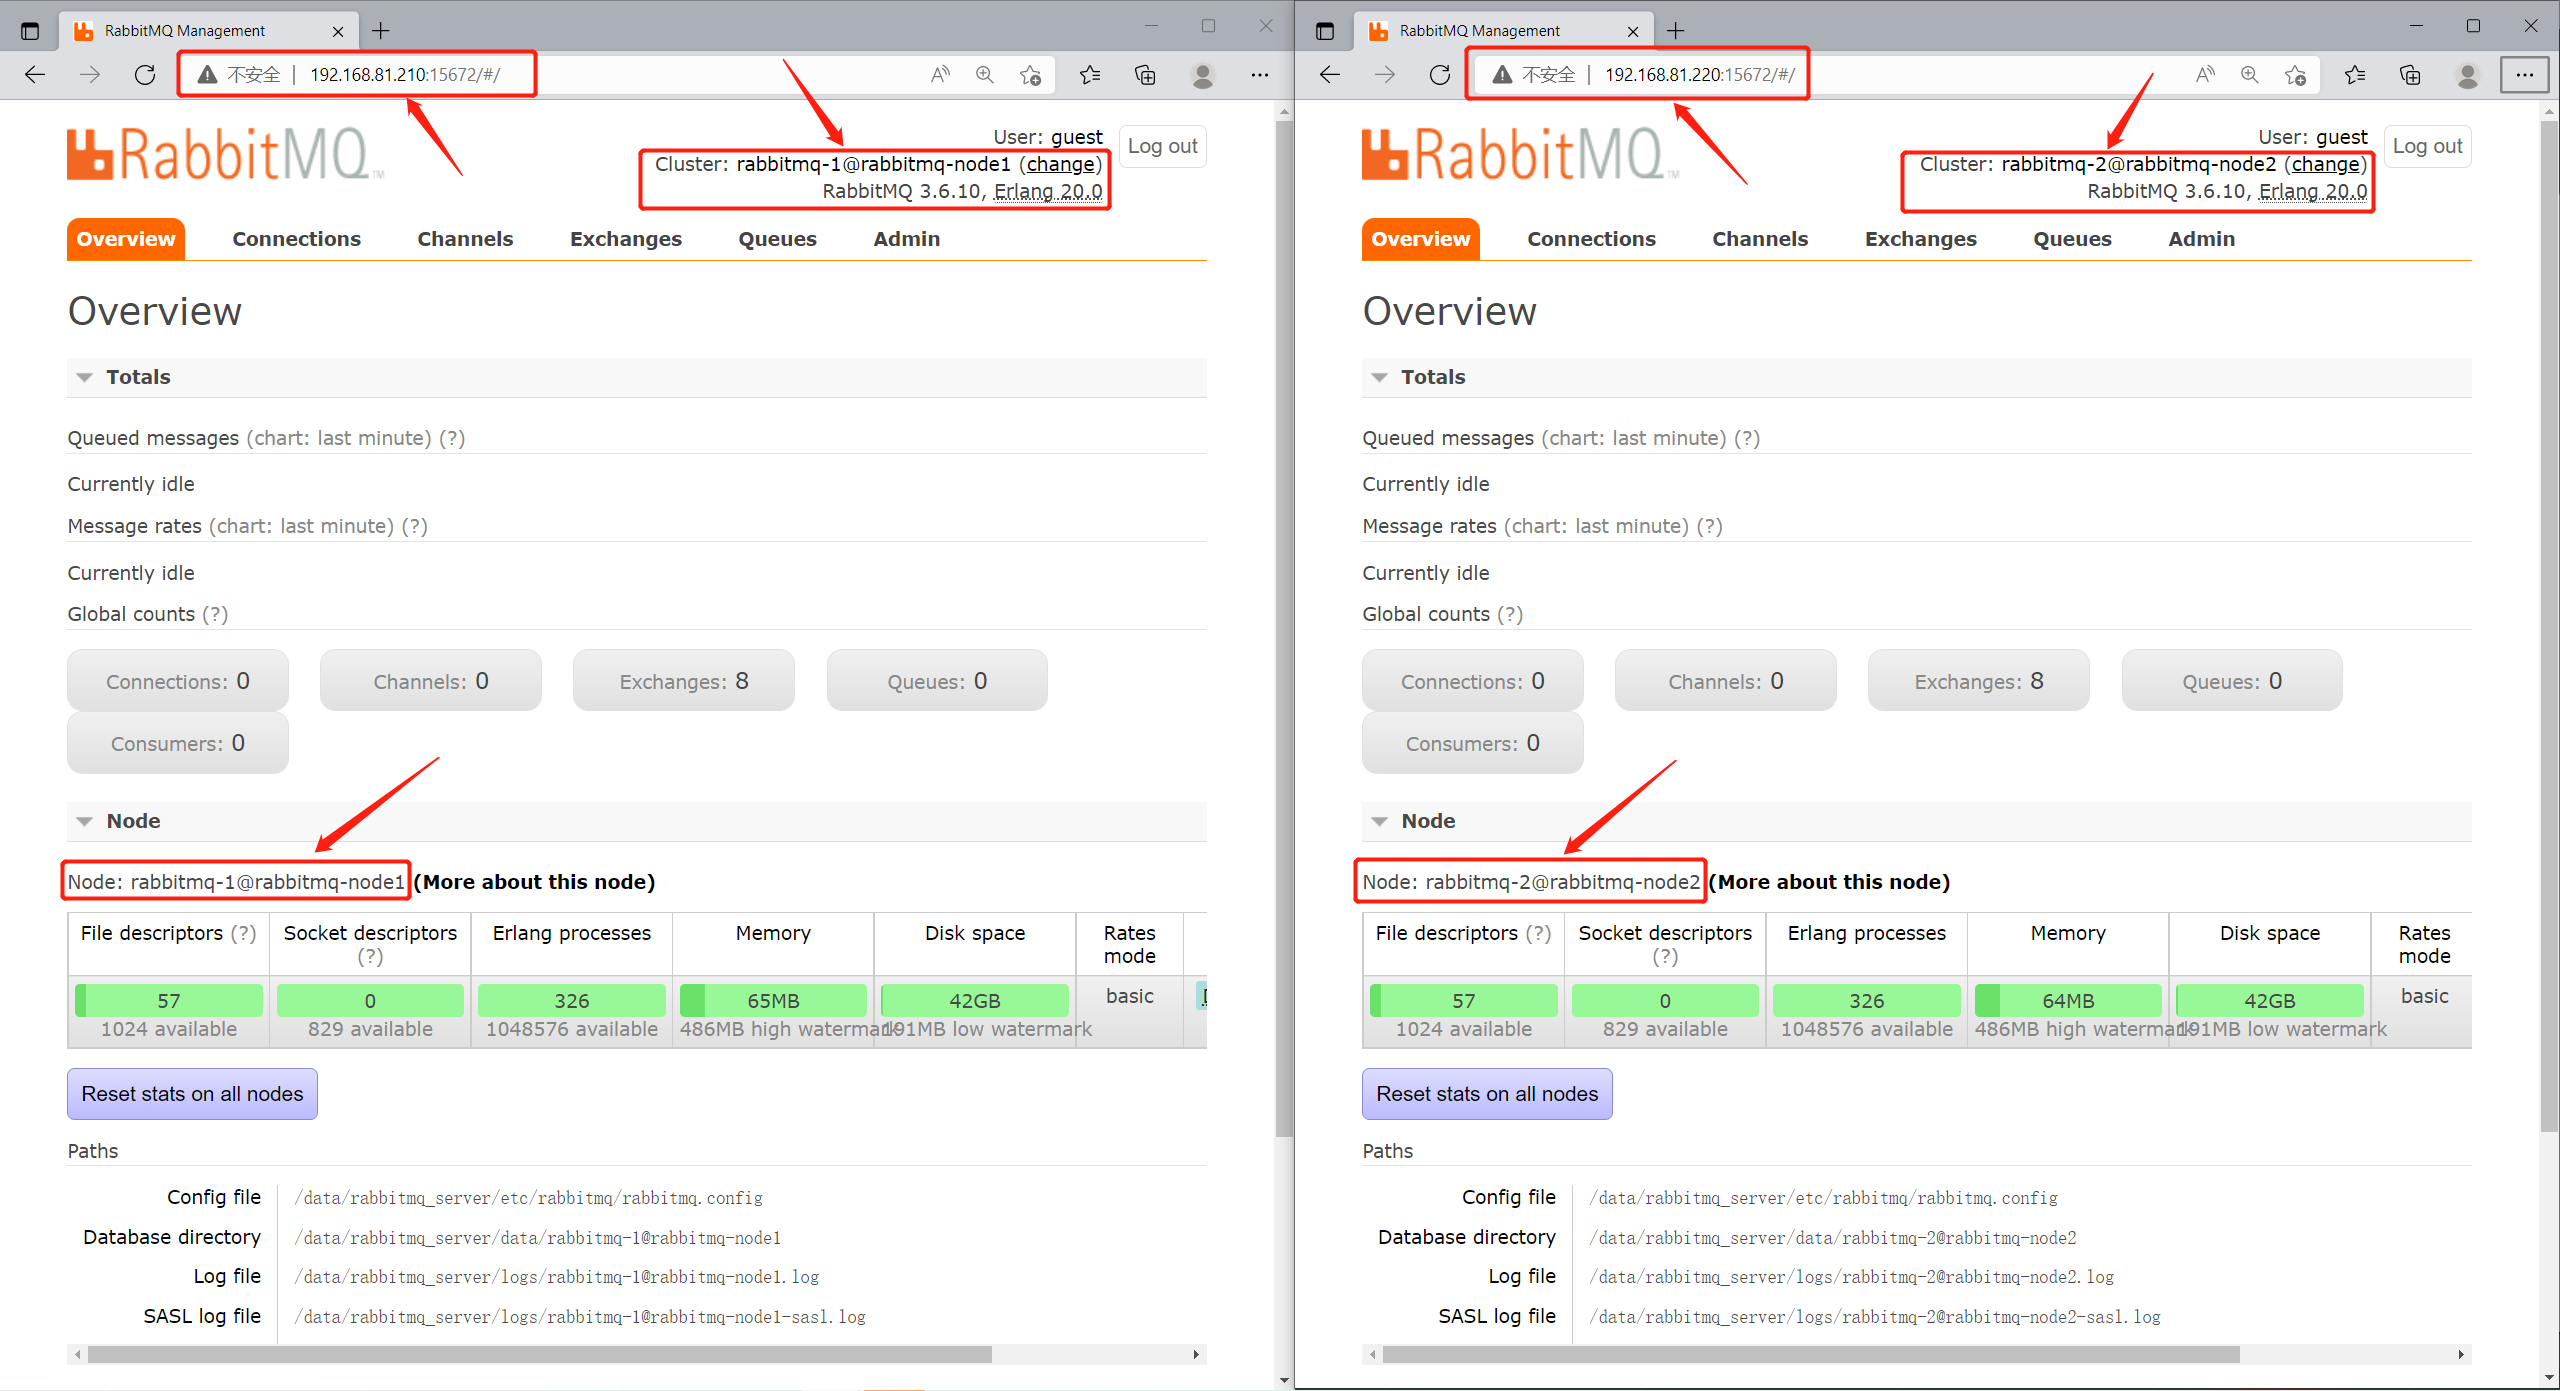The width and height of the screenshot is (2560, 1391).
Task: Open Connections tab on node1 page
Action: pos(297,239)
